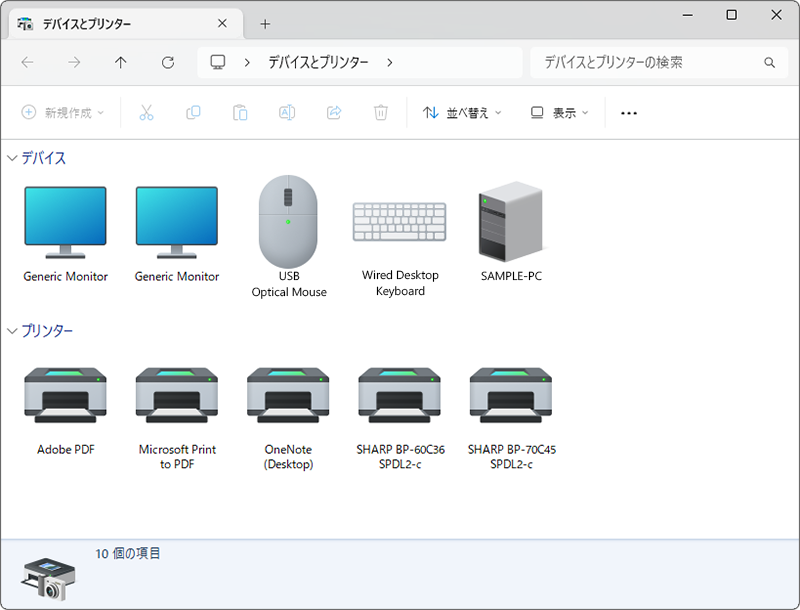Select the first Generic Monitor icon

pos(65,222)
